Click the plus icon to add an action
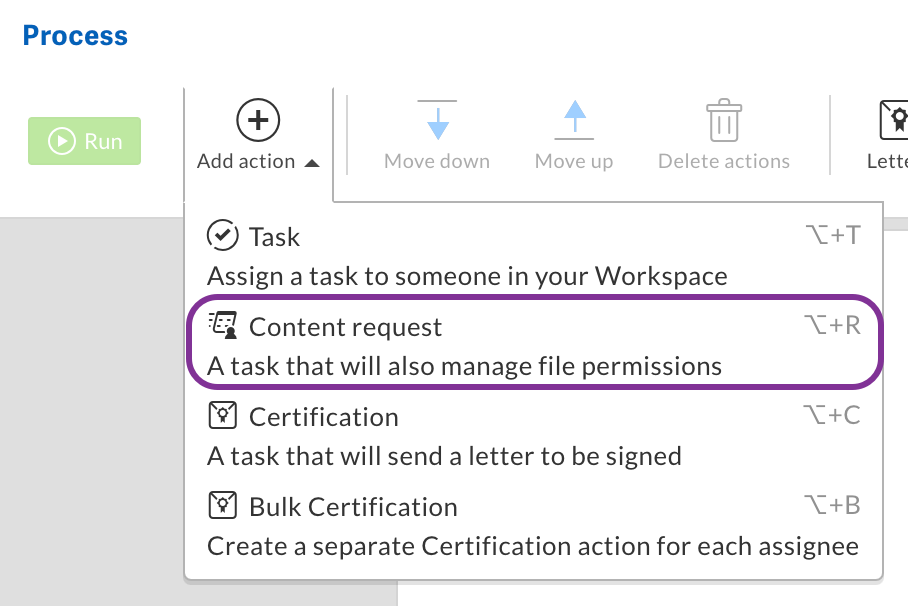This screenshot has height=606, width=908. point(257,119)
